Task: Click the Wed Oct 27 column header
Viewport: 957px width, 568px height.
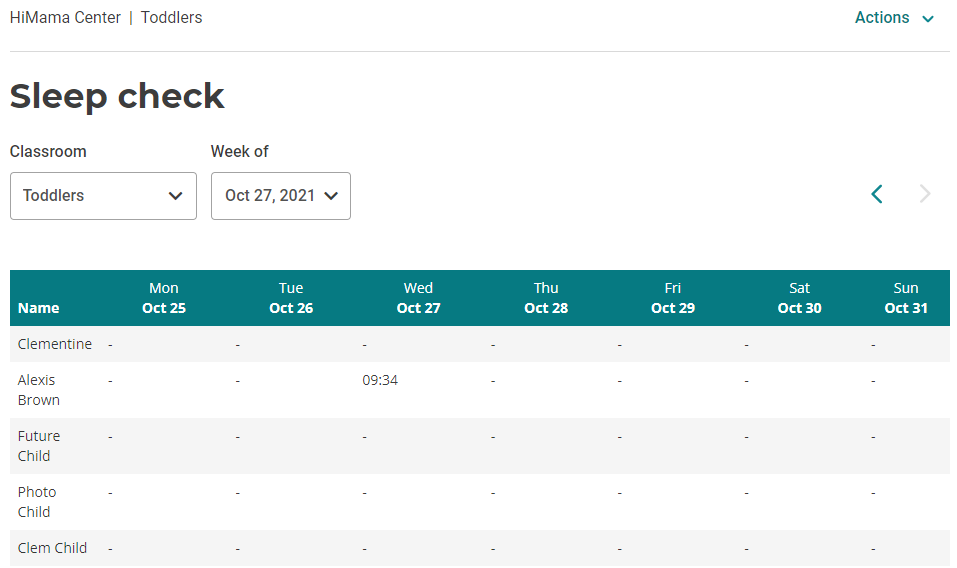Action: tap(418, 298)
